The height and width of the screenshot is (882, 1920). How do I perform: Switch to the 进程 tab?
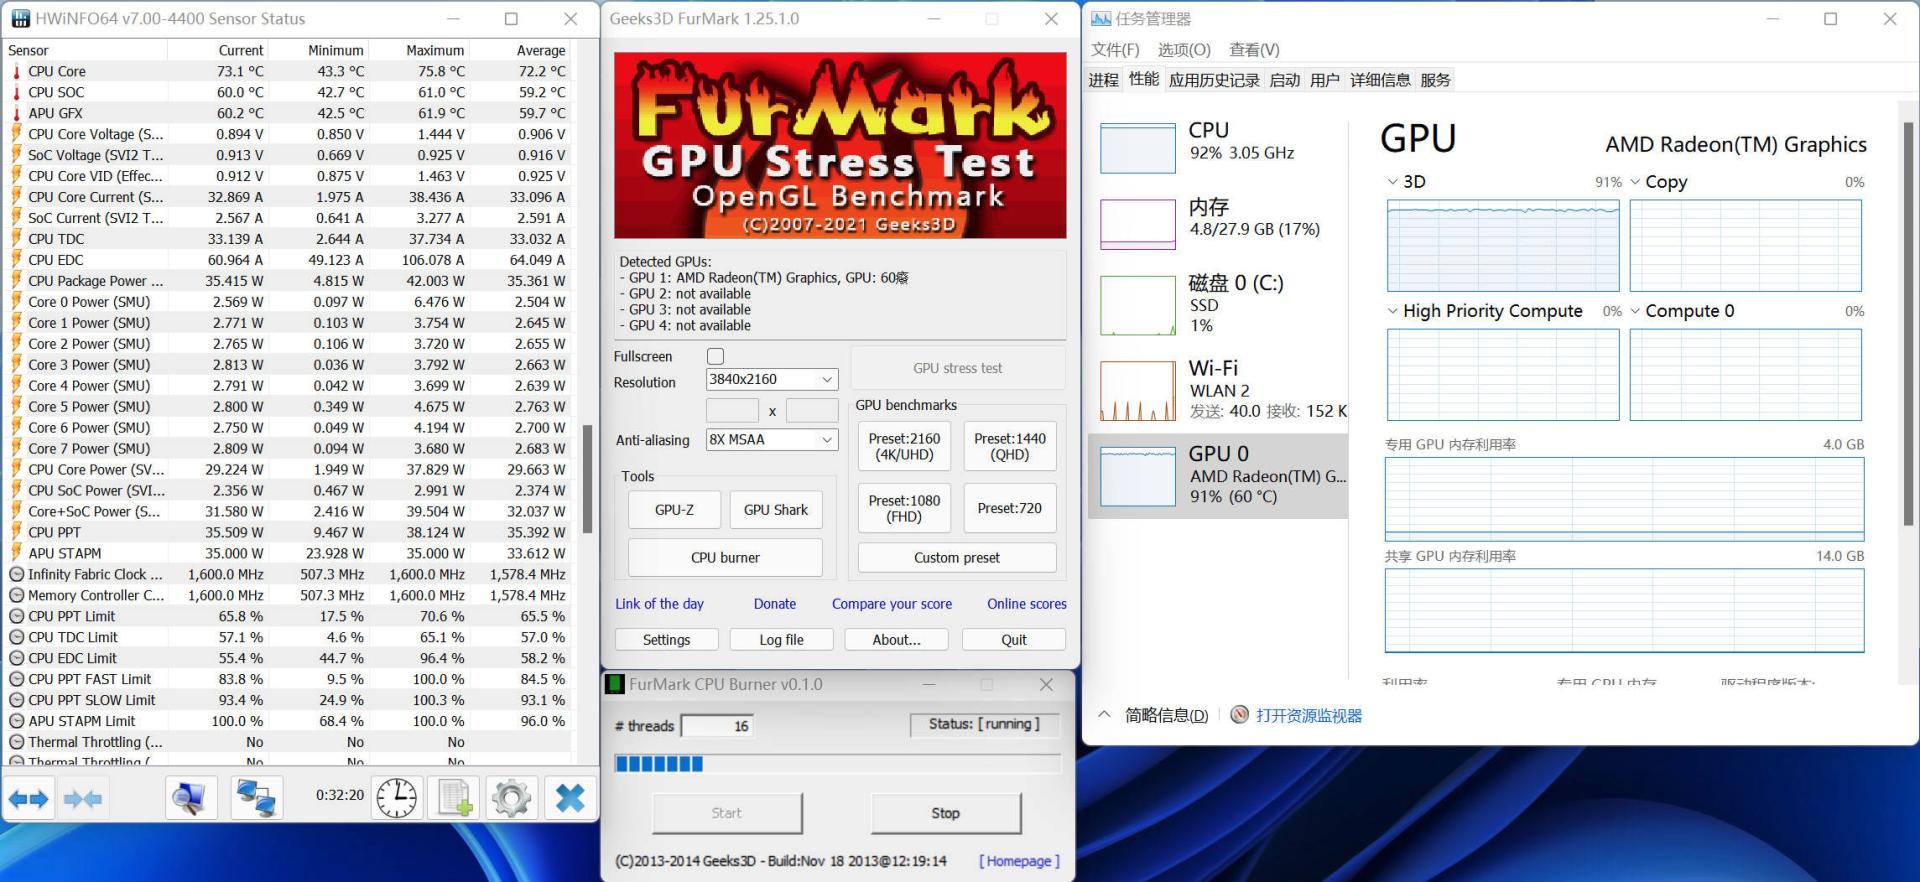(1104, 80)
